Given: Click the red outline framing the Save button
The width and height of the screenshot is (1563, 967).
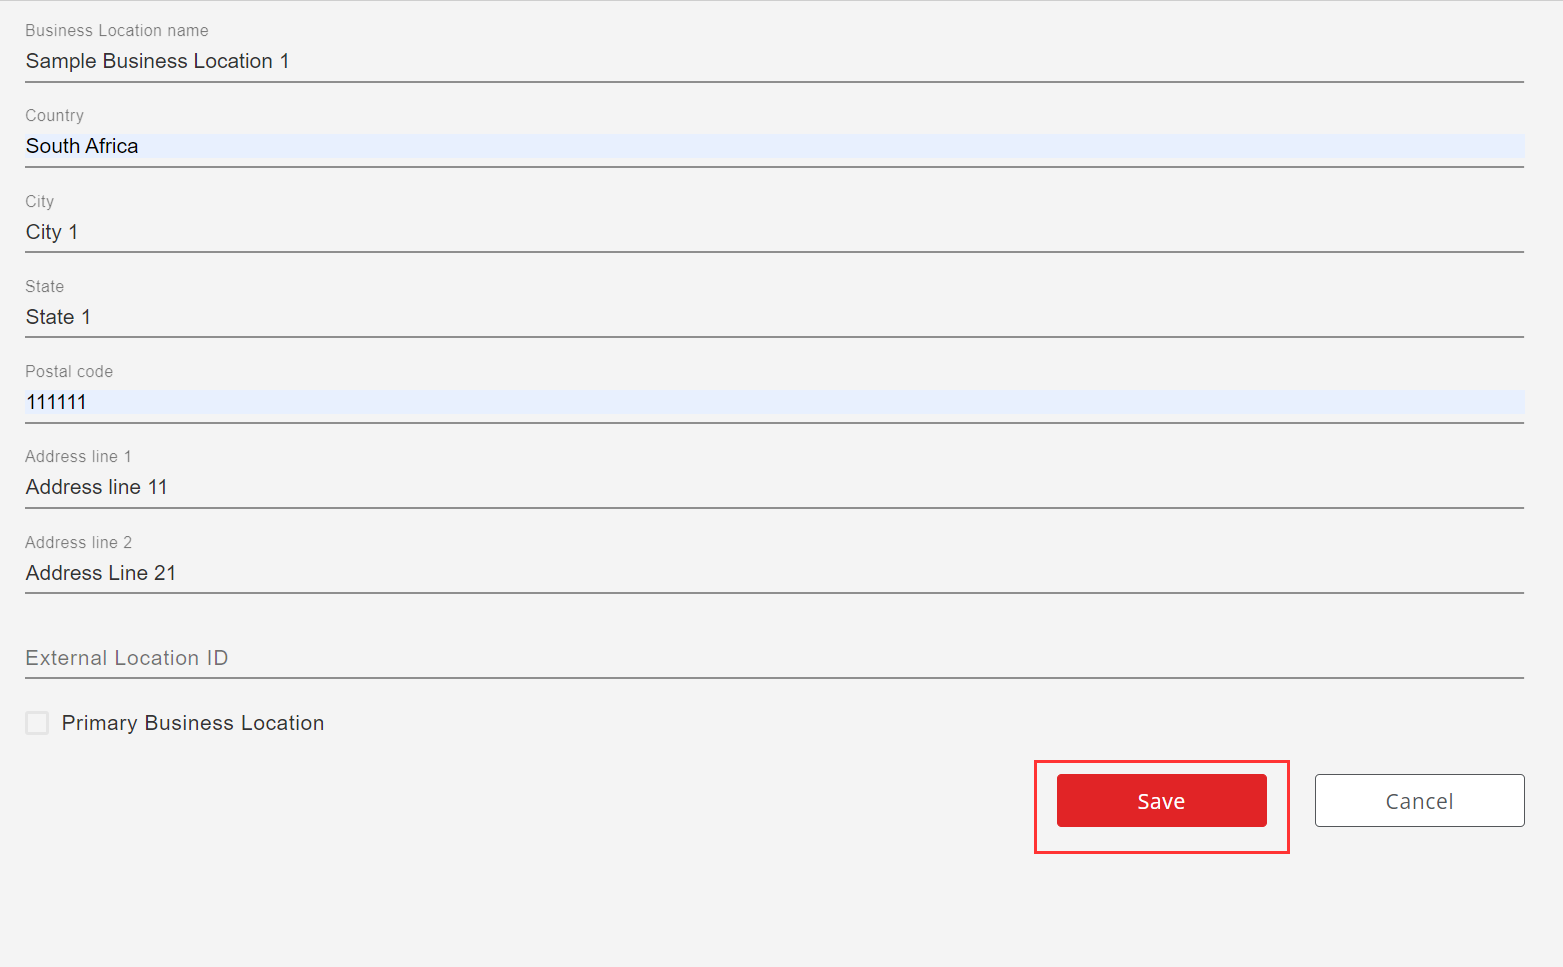Looking at the screenshot, I should click(1162, 762).
